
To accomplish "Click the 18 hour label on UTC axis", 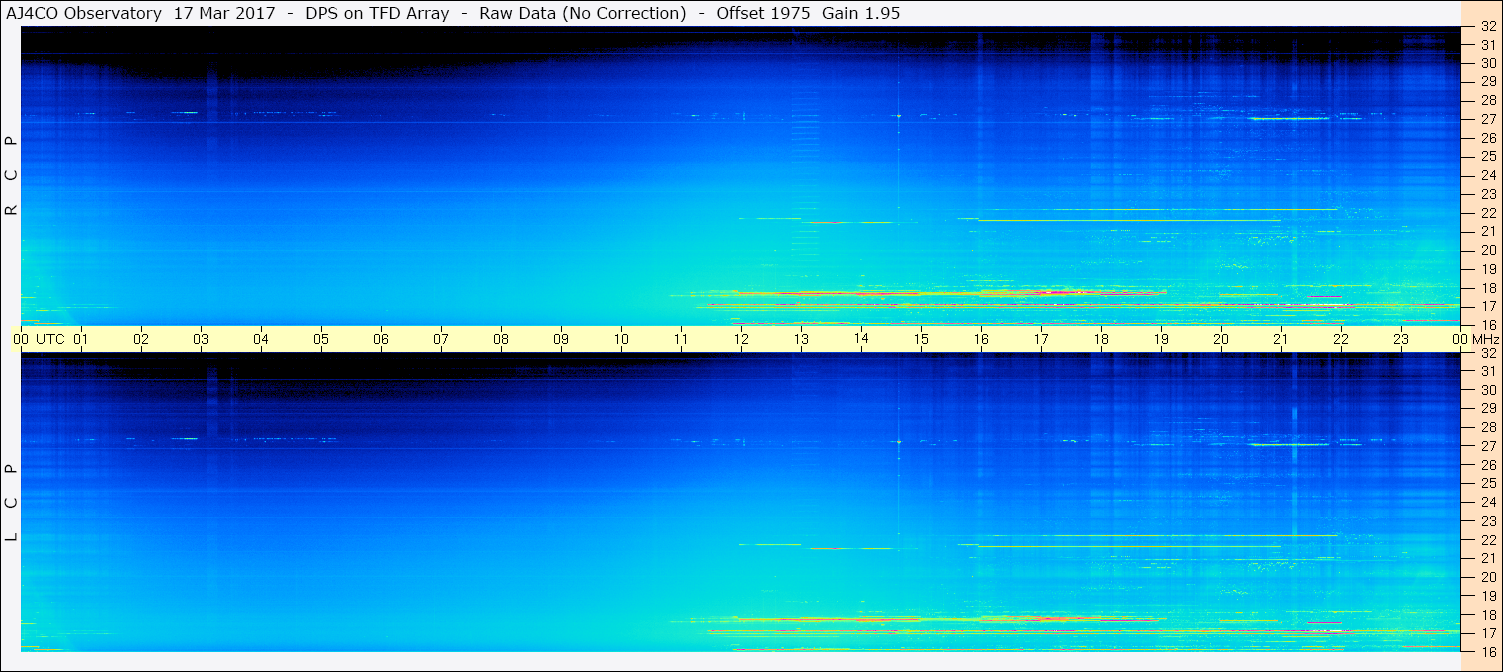I will pyautogui.click(x=1101, y=339).
